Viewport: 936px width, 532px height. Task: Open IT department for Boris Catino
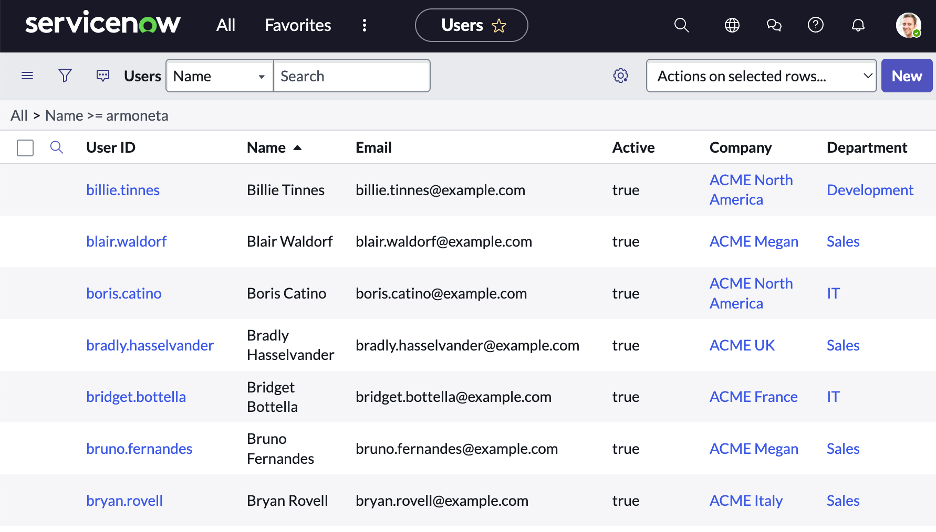pyautogui.click(x=833, y=294)
